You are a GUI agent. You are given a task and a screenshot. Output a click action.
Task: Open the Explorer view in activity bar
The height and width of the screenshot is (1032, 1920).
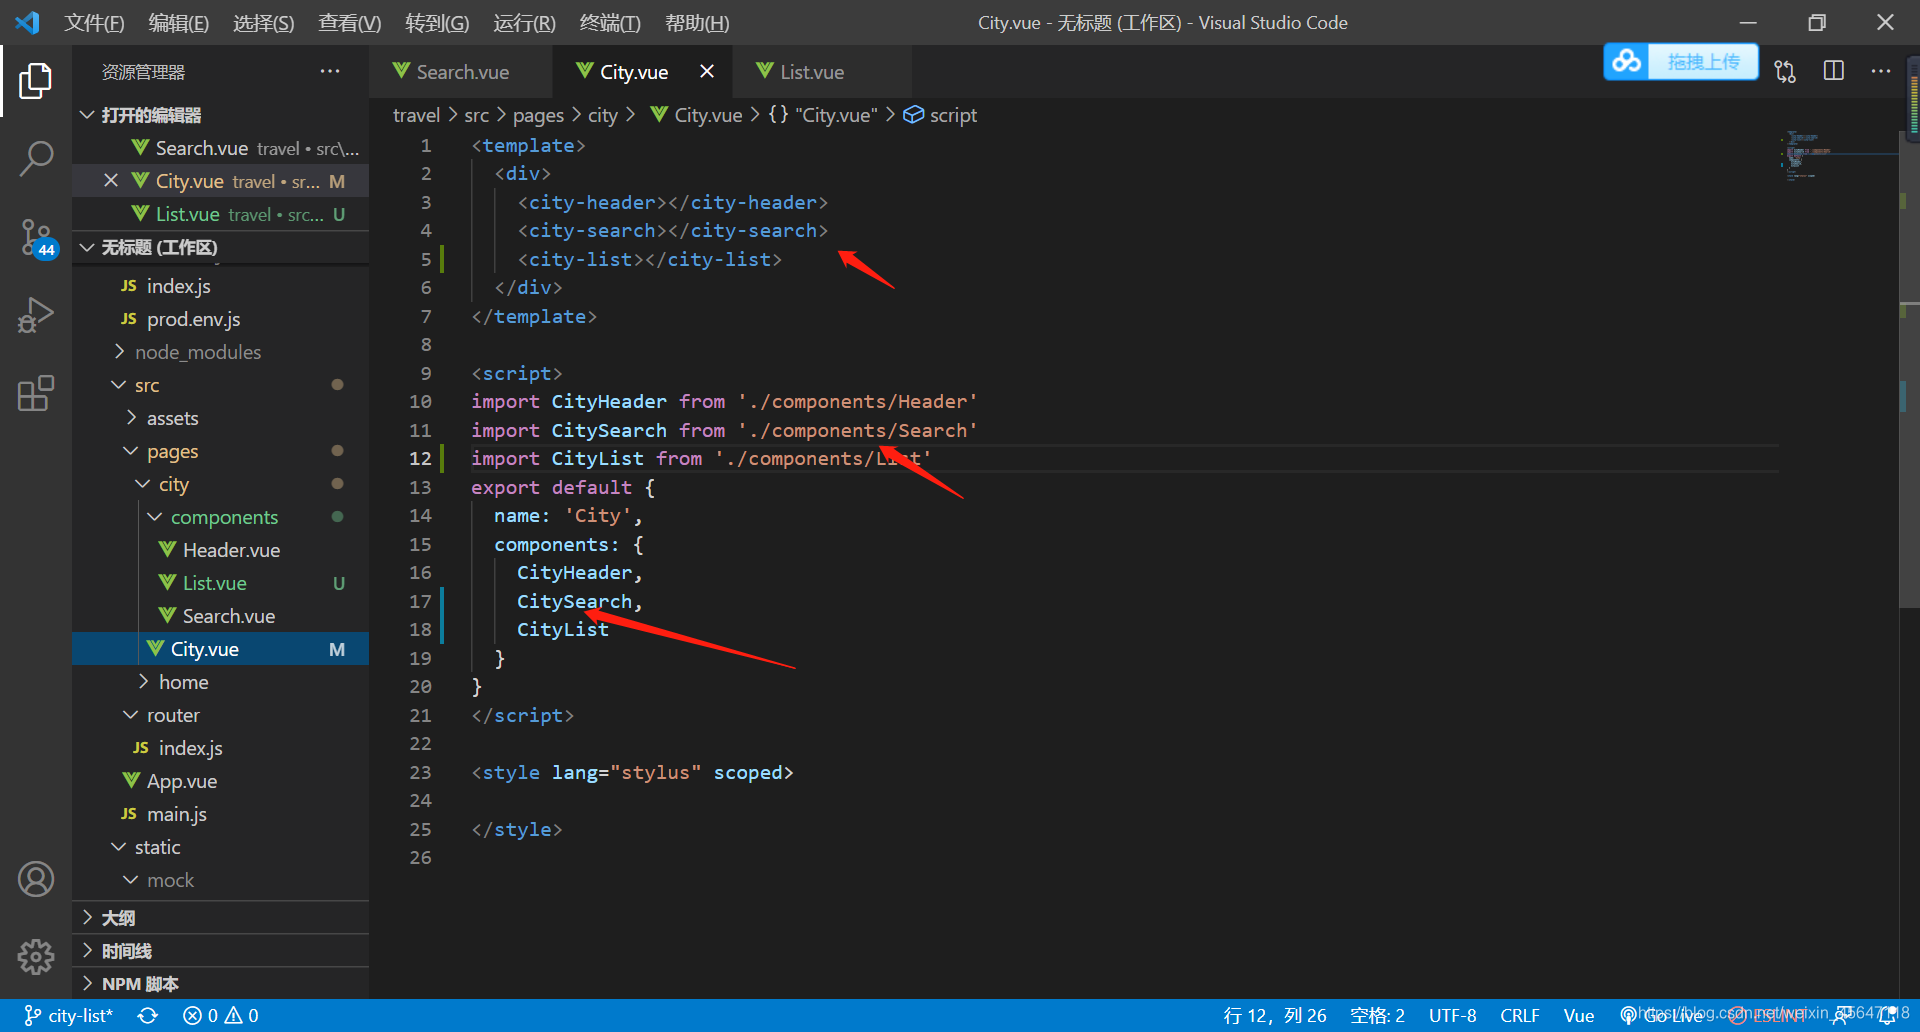[36, 81]
